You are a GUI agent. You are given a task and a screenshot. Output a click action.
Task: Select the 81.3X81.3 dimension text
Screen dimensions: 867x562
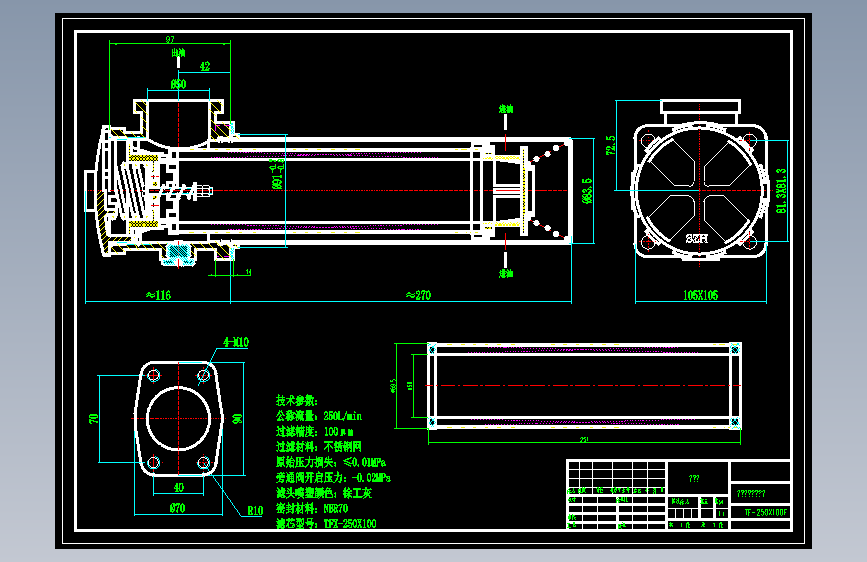click(781, 191)
